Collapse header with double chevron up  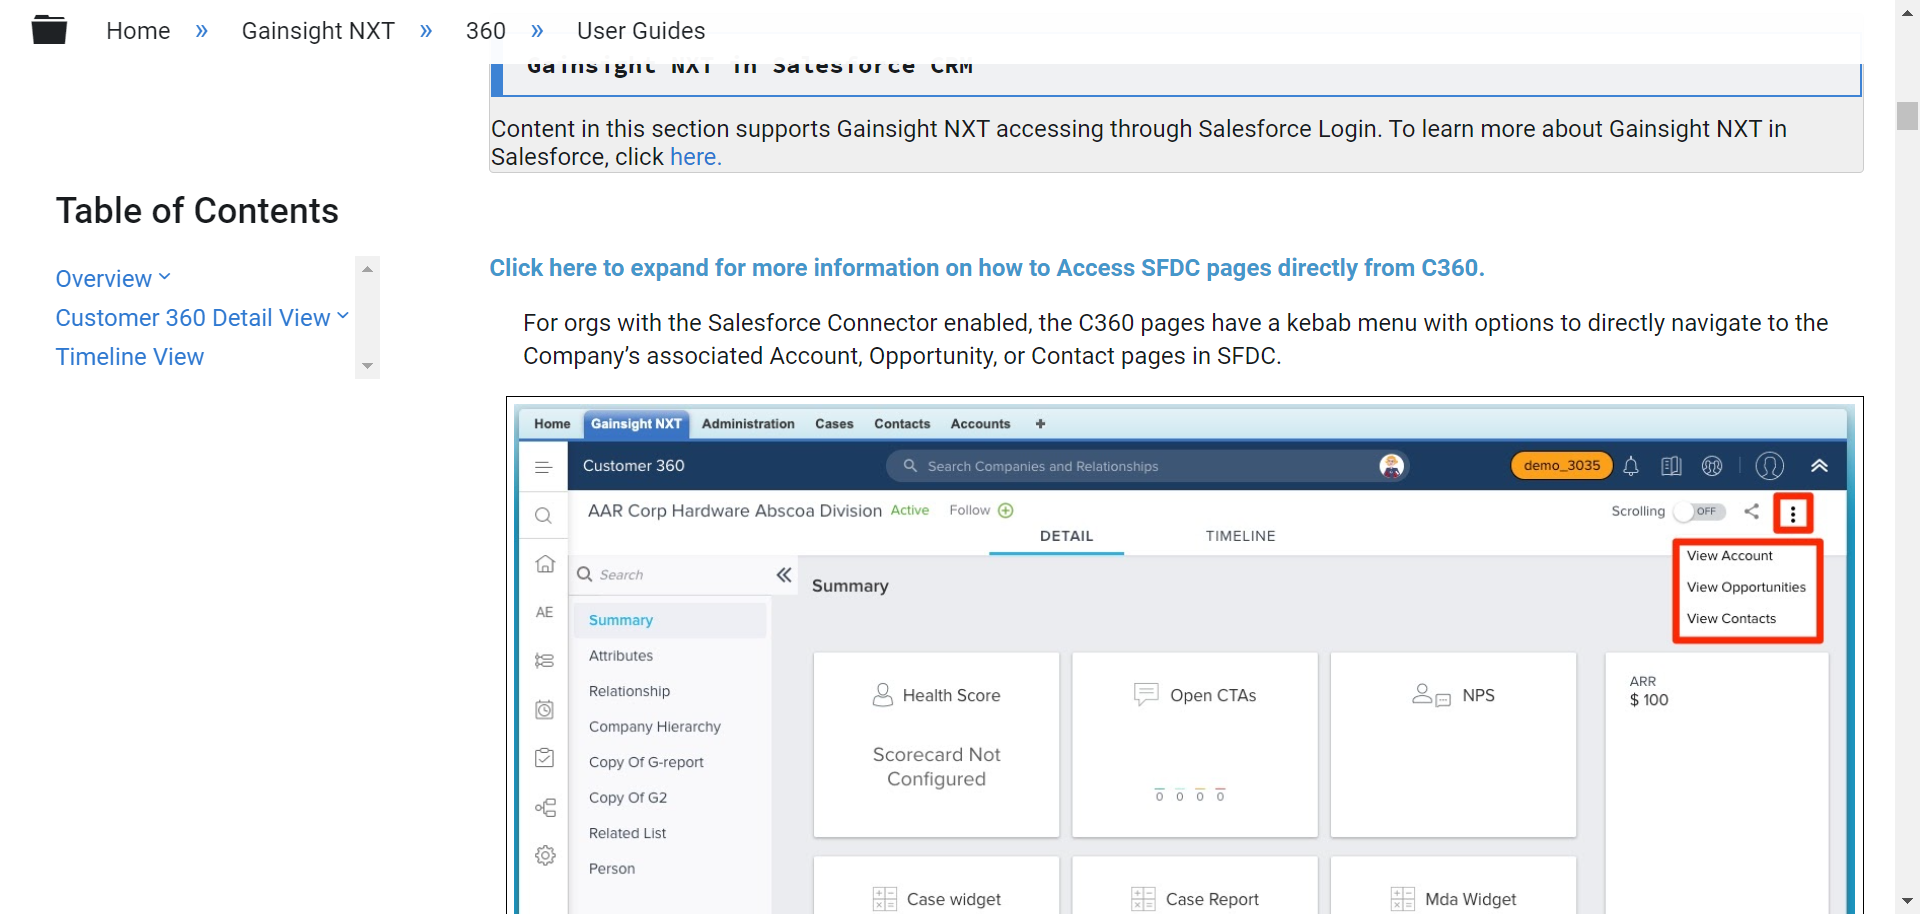(x=1819, y=466)
